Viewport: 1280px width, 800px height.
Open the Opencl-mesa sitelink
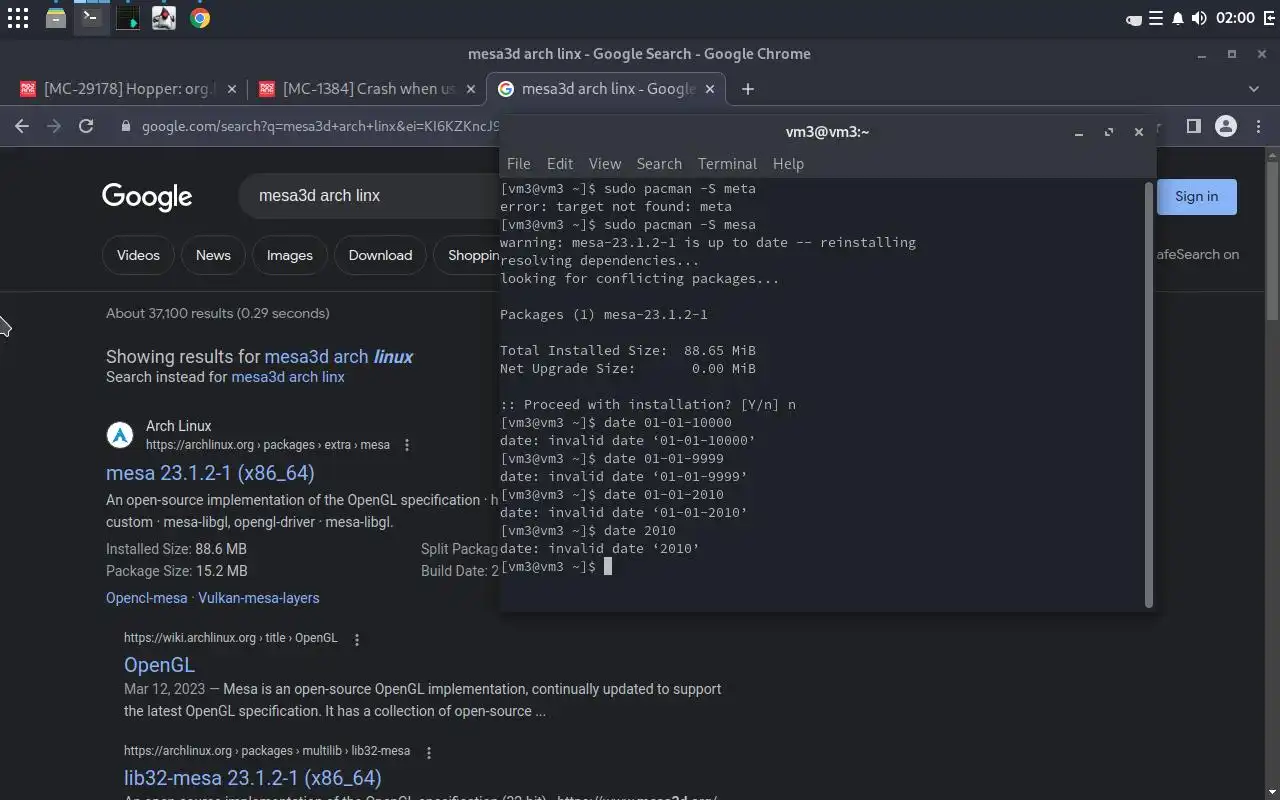click(147, 598)
